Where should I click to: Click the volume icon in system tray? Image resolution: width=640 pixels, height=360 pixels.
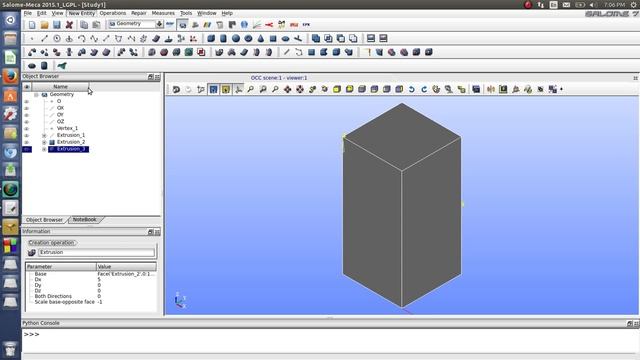[x=592, y=4]
